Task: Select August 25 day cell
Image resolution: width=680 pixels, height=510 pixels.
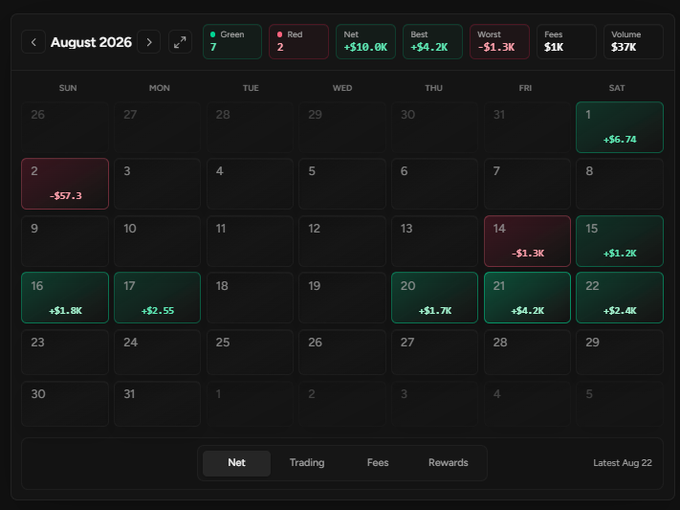Action: click(x=250, y=352)
